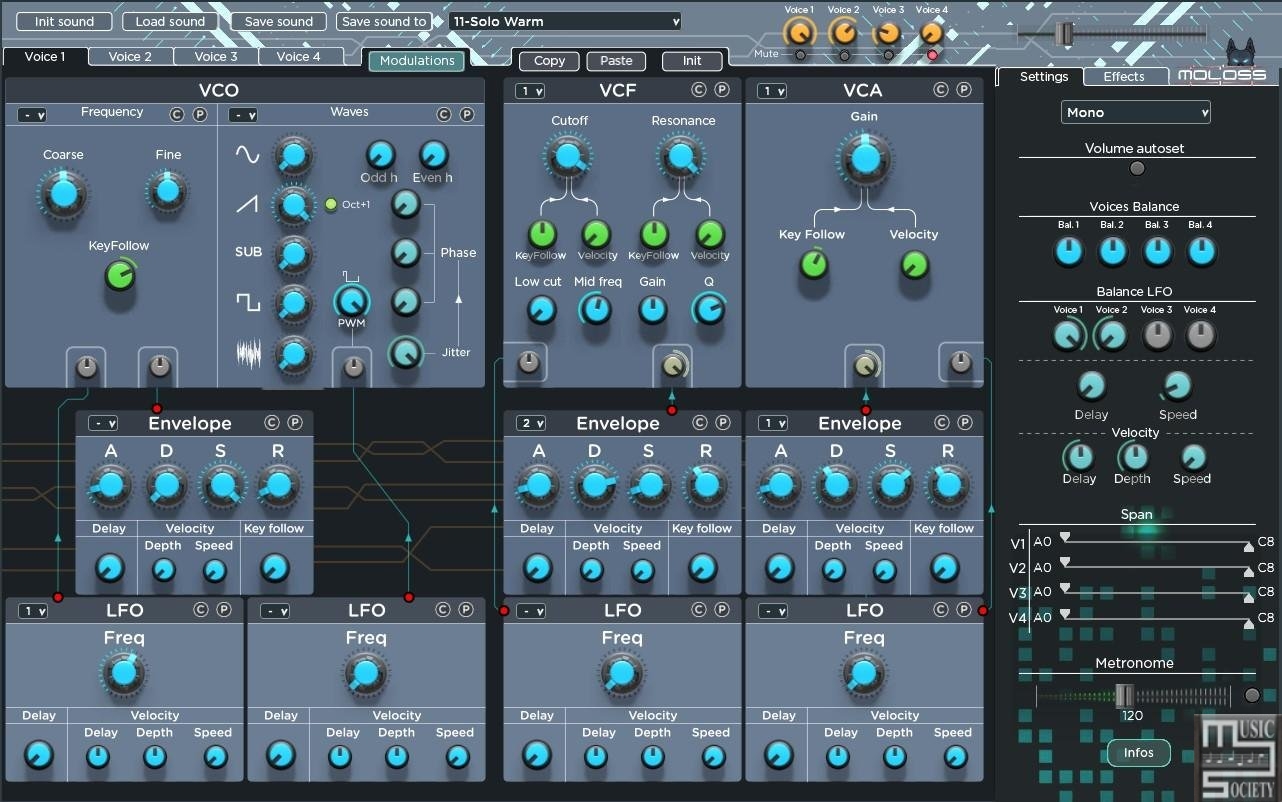Image resolution: width=1282 pixels, height=802 pixels.
Task: Click the Load sound button
Action: tap(170, 21)
